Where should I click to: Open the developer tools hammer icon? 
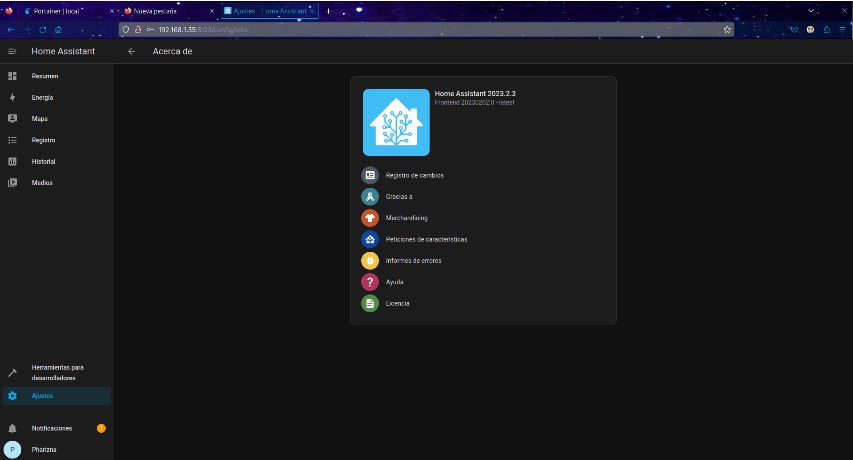(12, 373)
